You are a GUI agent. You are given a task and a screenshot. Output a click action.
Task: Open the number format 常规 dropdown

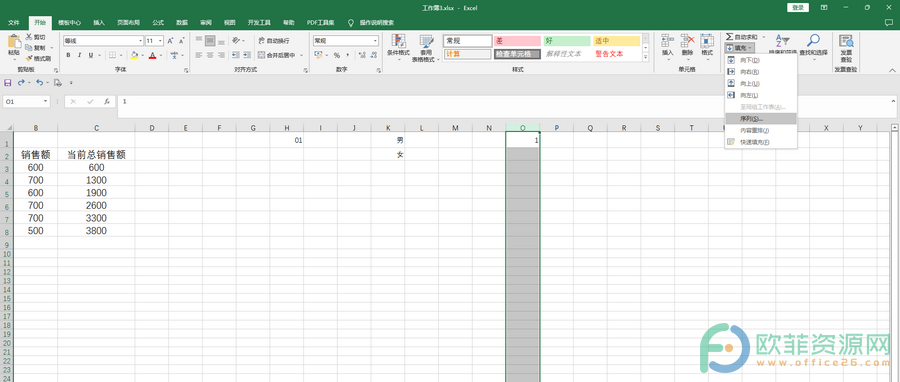[375, 41]
